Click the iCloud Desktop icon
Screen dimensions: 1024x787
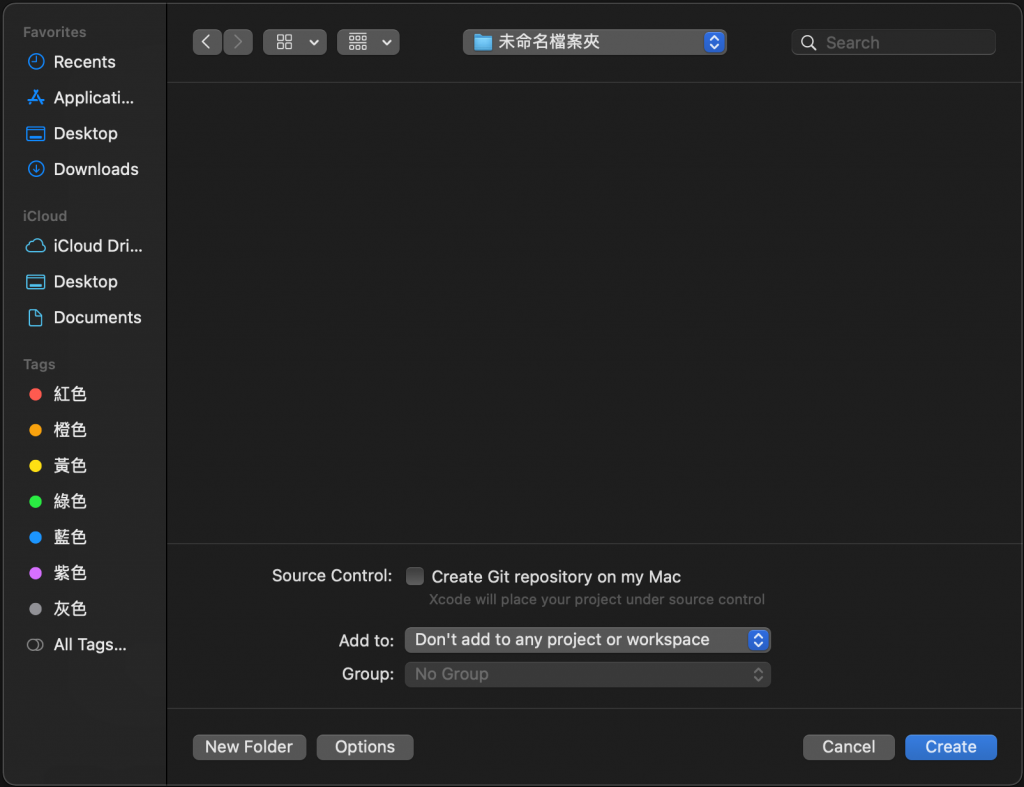click(x=36, y=282)
